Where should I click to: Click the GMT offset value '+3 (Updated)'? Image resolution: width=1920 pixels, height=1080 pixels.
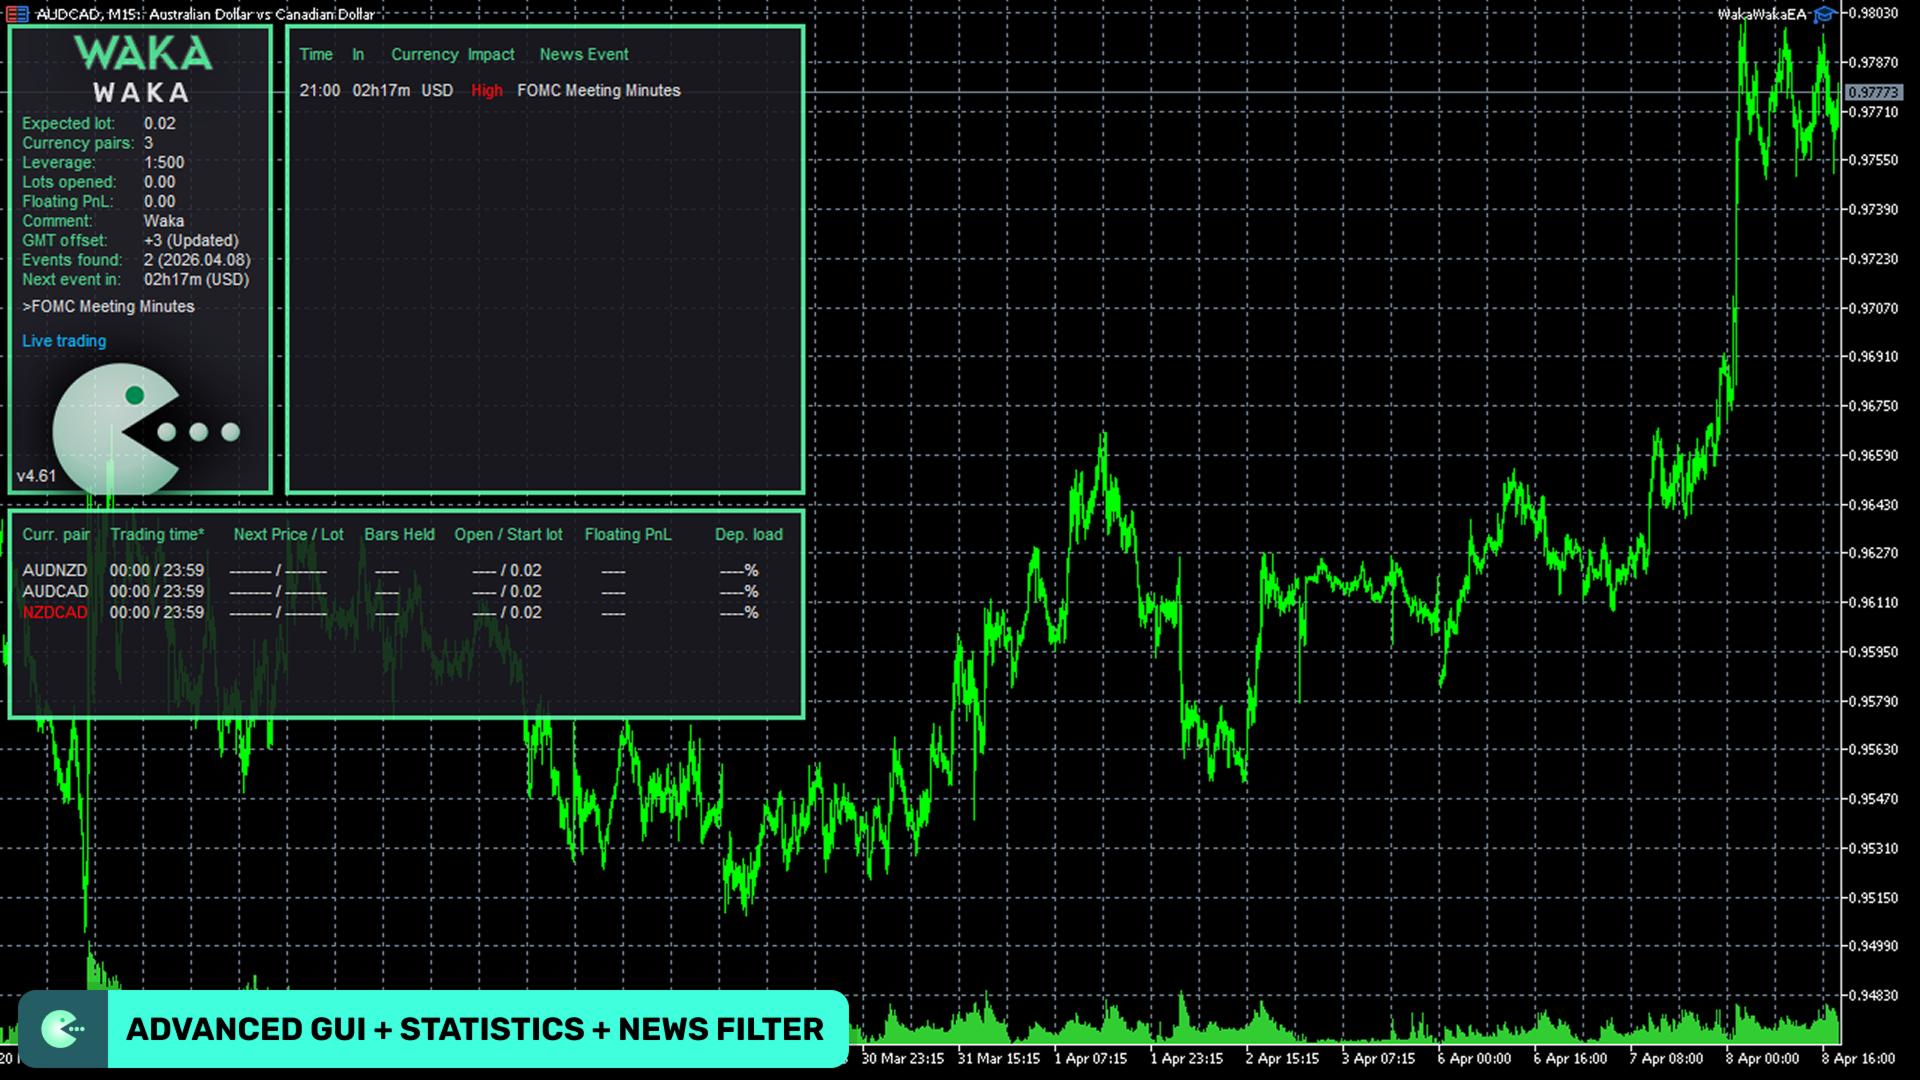(191, 241)
